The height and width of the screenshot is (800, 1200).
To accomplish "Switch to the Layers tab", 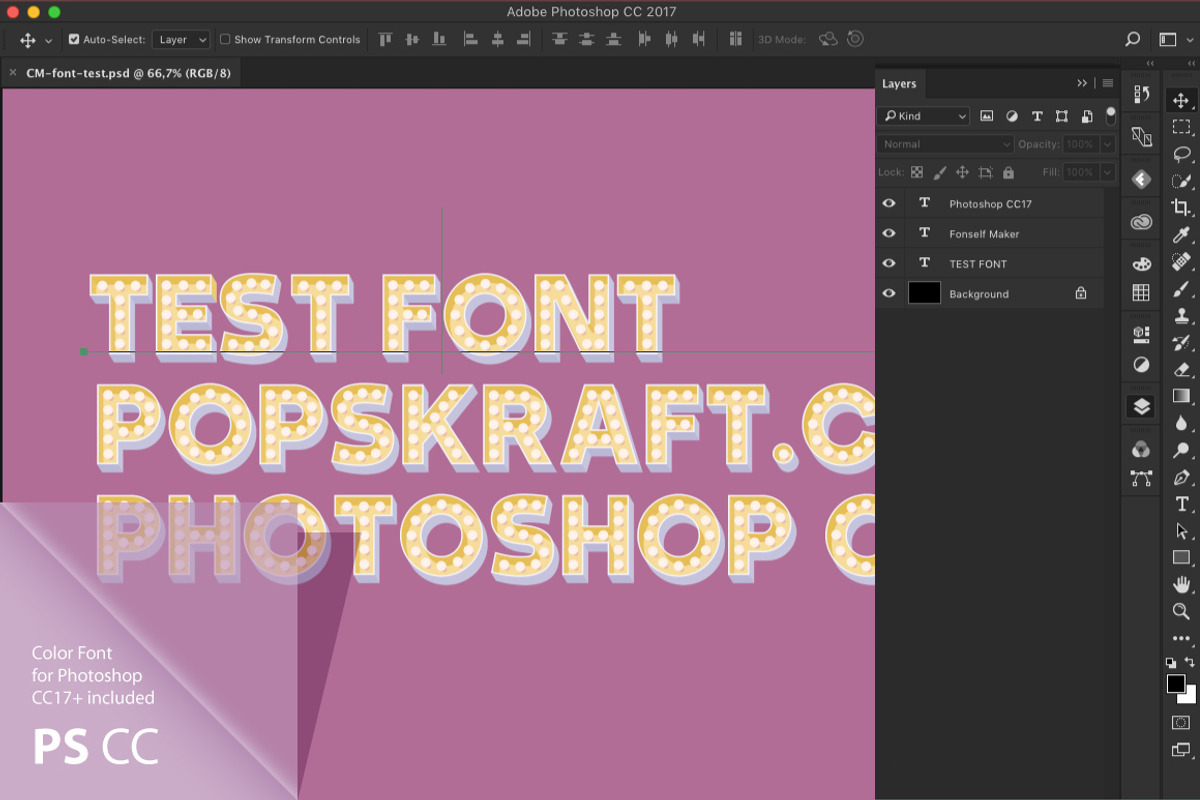I will click(x=899, y=84).
